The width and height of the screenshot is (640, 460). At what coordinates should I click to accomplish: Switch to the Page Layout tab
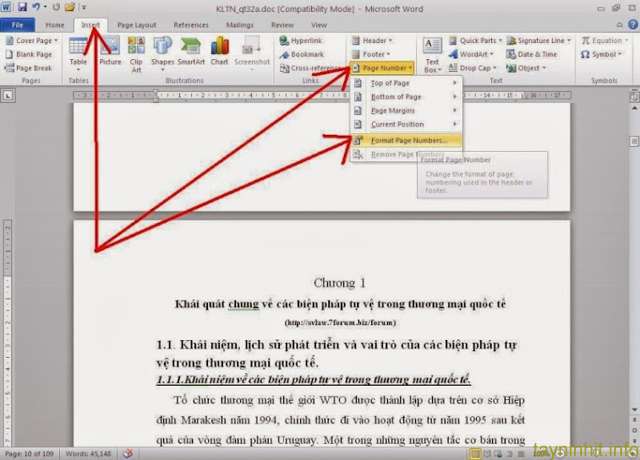pyautogui.click(x=136, y=24)
